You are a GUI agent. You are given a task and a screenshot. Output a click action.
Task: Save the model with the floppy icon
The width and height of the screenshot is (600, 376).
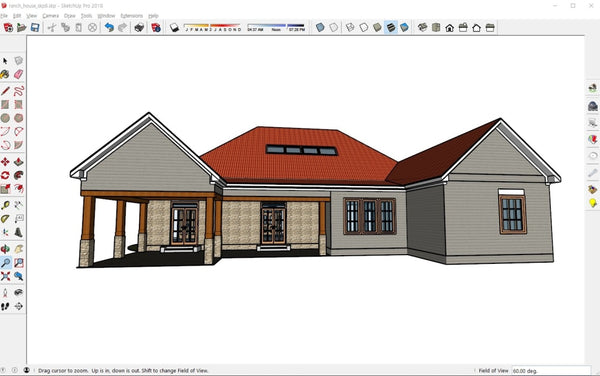click(x=35, y=28)
